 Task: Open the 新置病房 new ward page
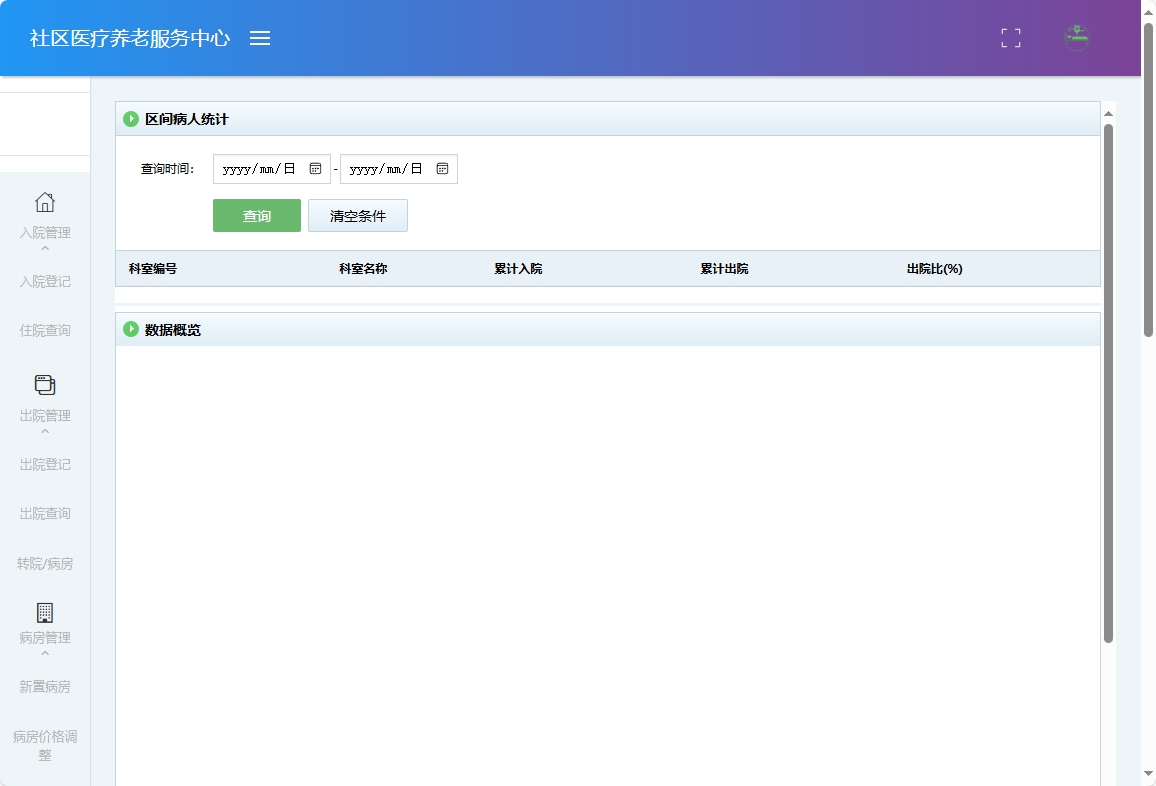(45, 686)
